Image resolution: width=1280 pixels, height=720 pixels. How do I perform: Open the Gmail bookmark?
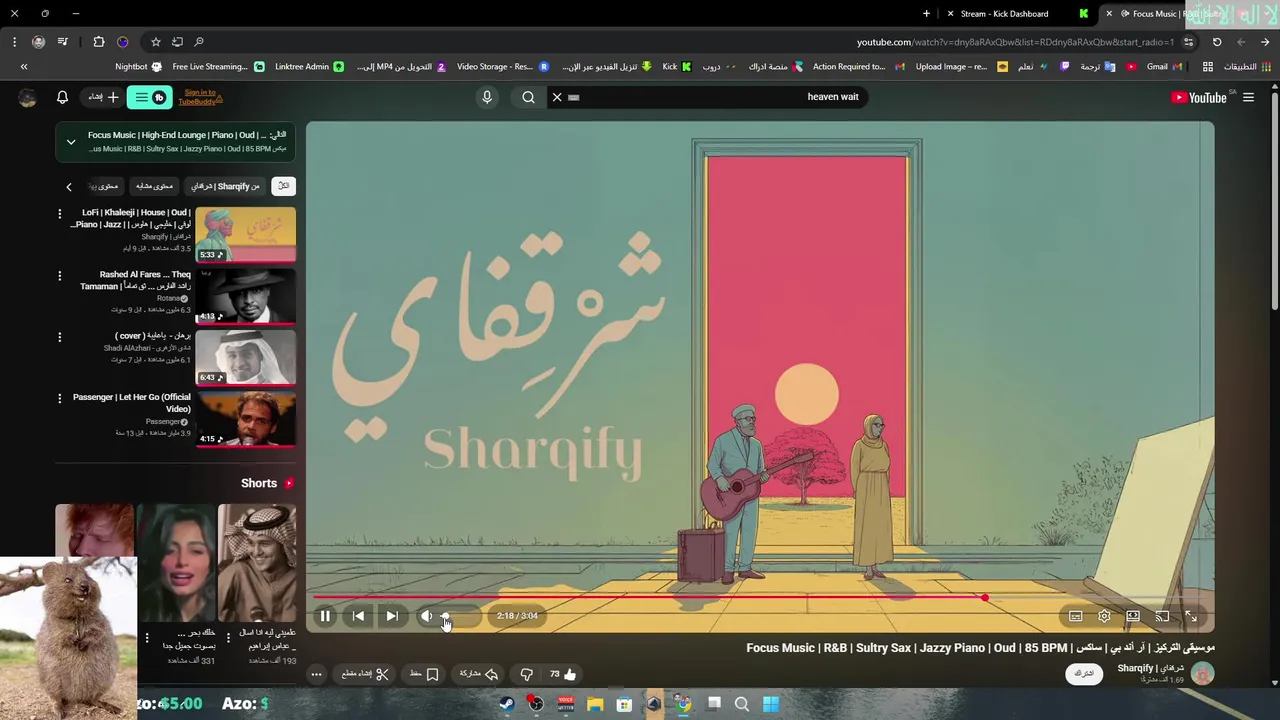click(x=1164, y=67)
